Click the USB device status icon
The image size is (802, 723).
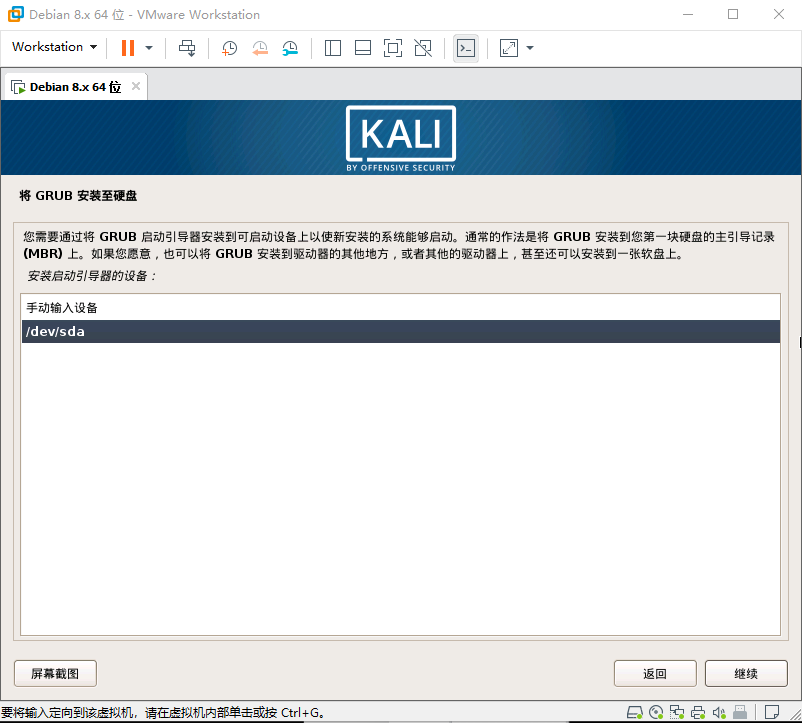coord(740,712)
